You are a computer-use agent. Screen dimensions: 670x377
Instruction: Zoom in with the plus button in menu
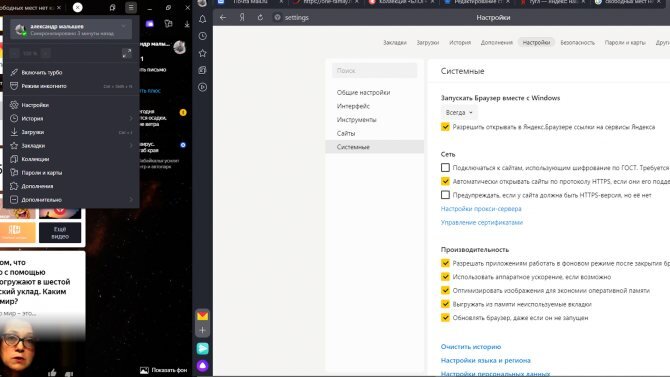coord(46,53)
